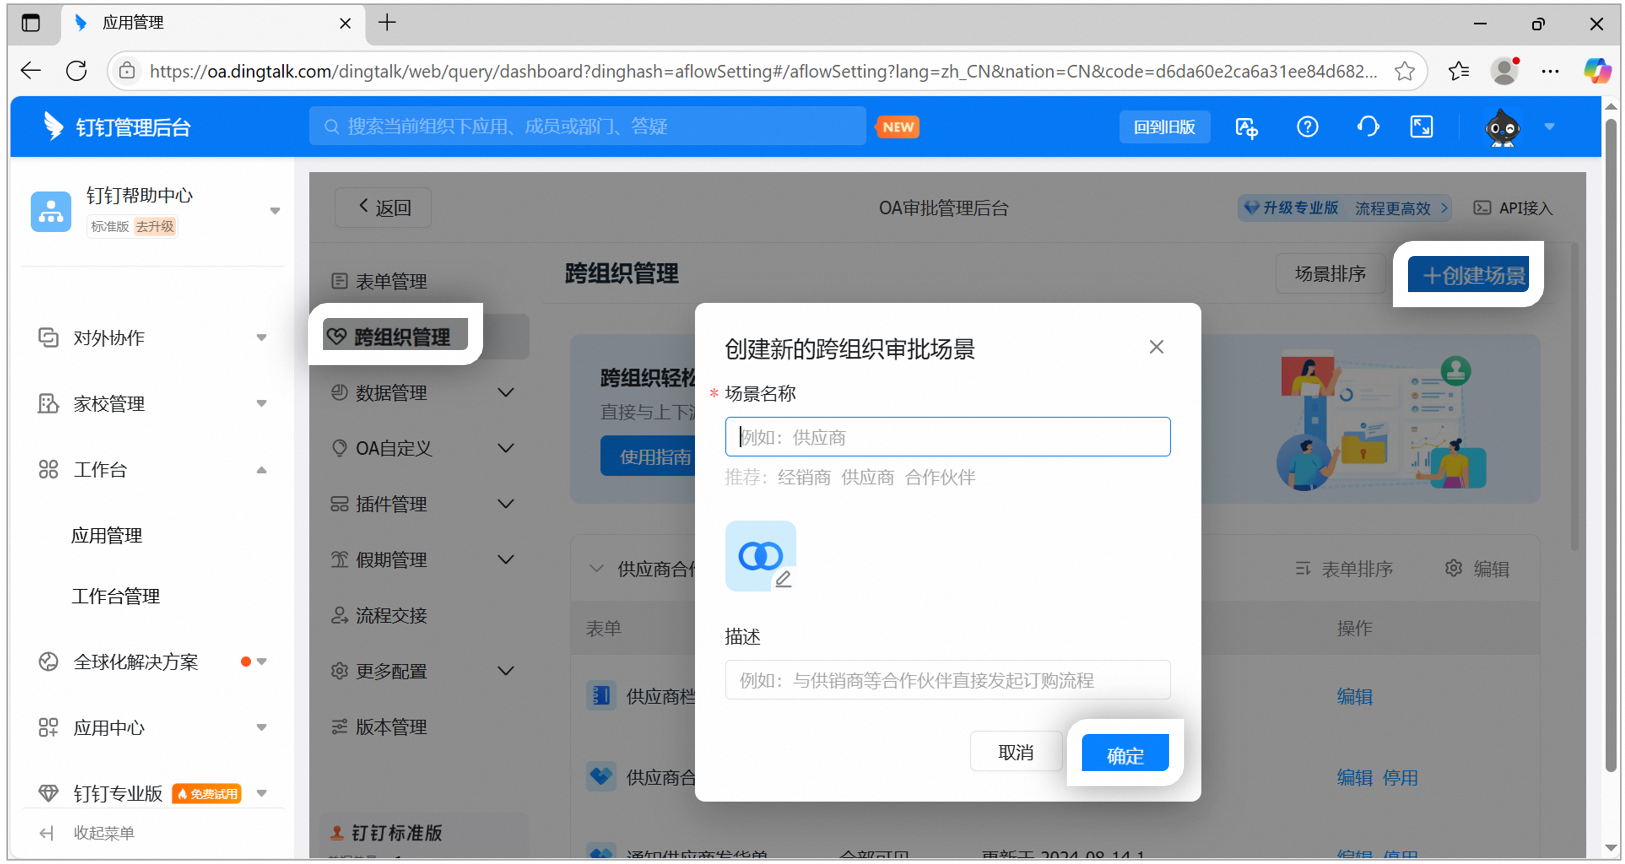
Task: Close the 应用管理 browser tab
Action: coord(345,23)
